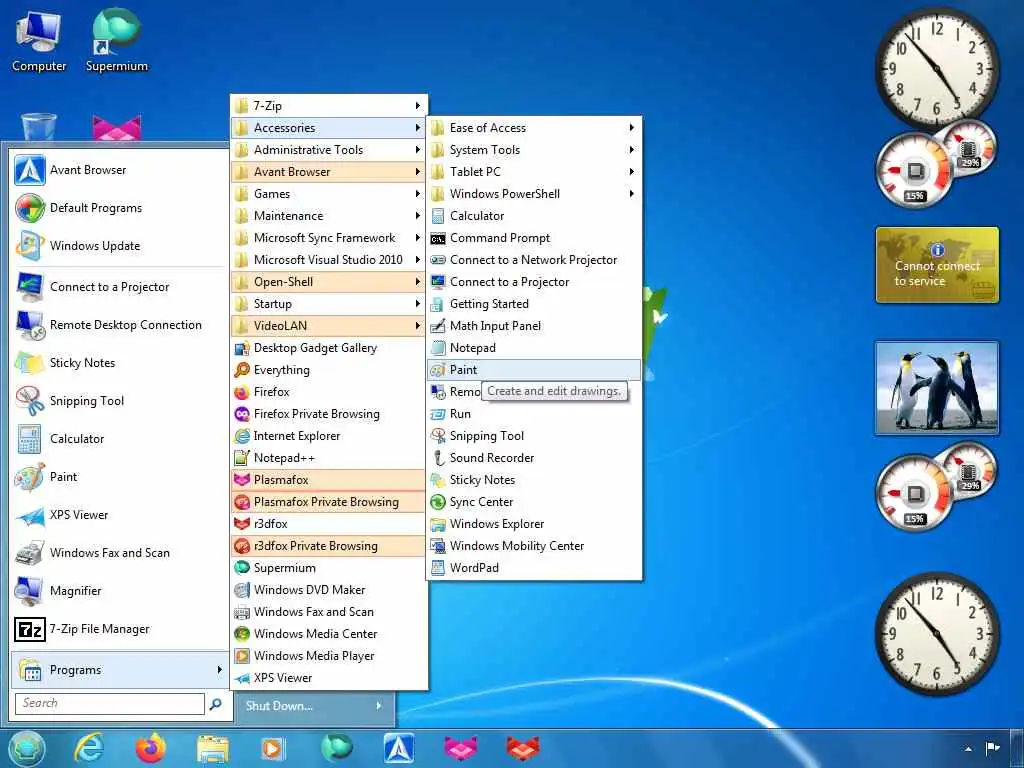This screenshot has width=1024, height=768.
Task: Open Computer desktop icon
Action: pyautogui.click(x=39, y=40)
